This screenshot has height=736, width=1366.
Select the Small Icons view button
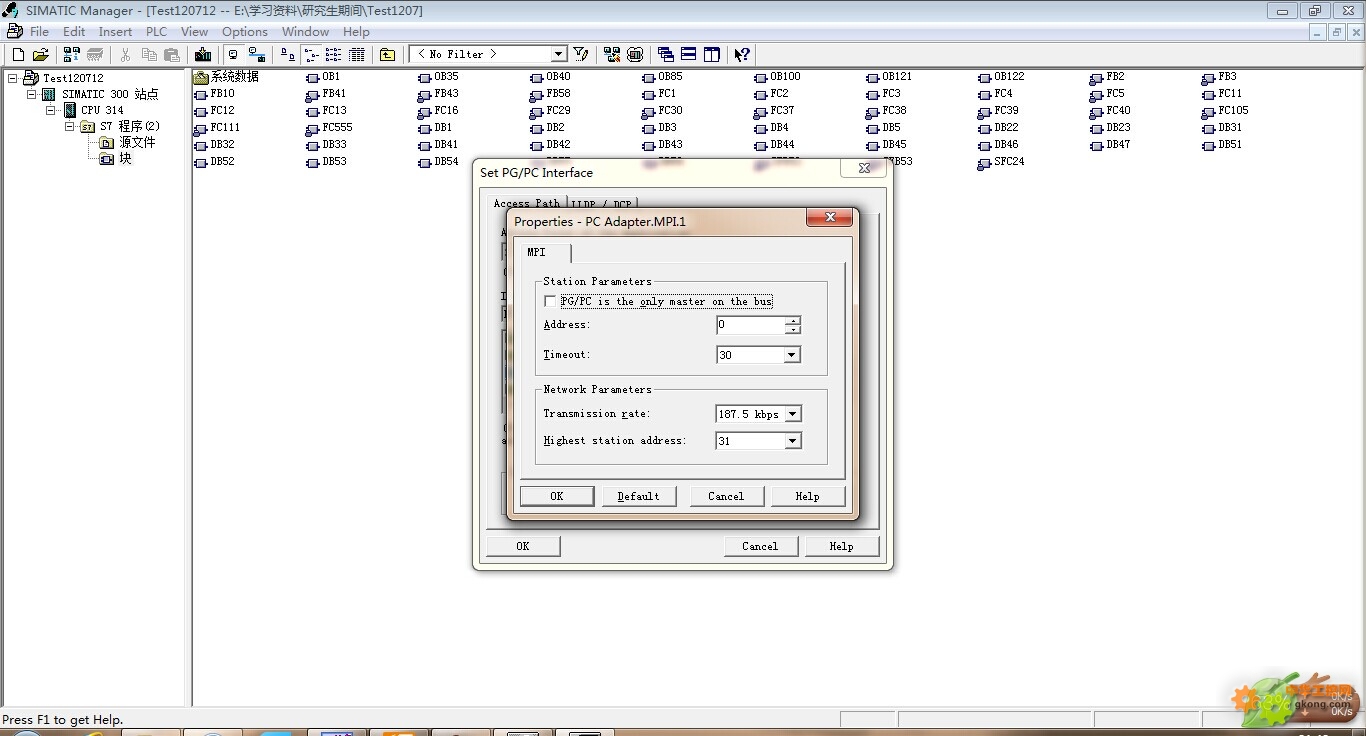click(311, 55)
